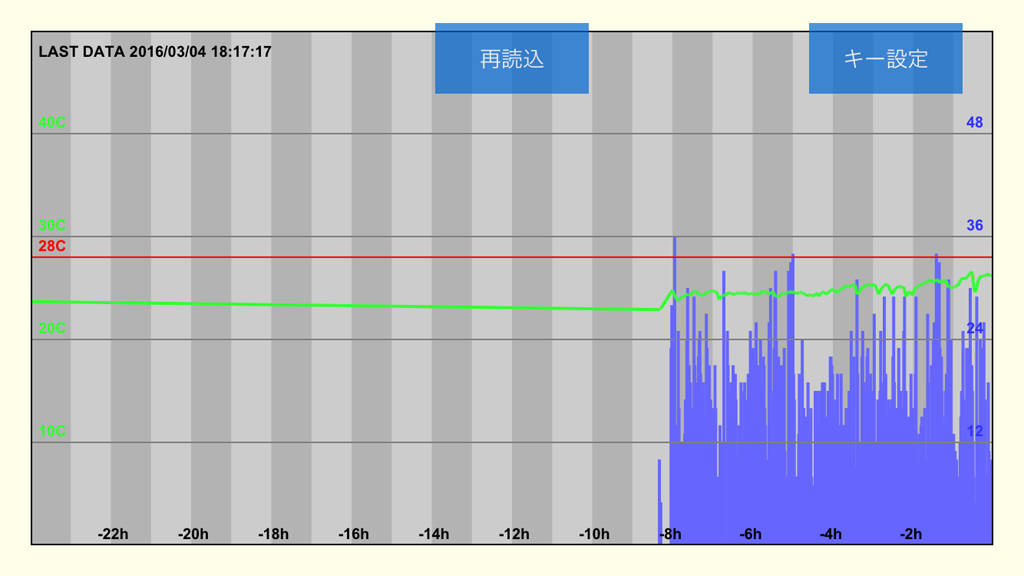The height and width of the screenshot is (576, 1024).
Task: Click the -18h time axis label
Action: coord(274,534)
